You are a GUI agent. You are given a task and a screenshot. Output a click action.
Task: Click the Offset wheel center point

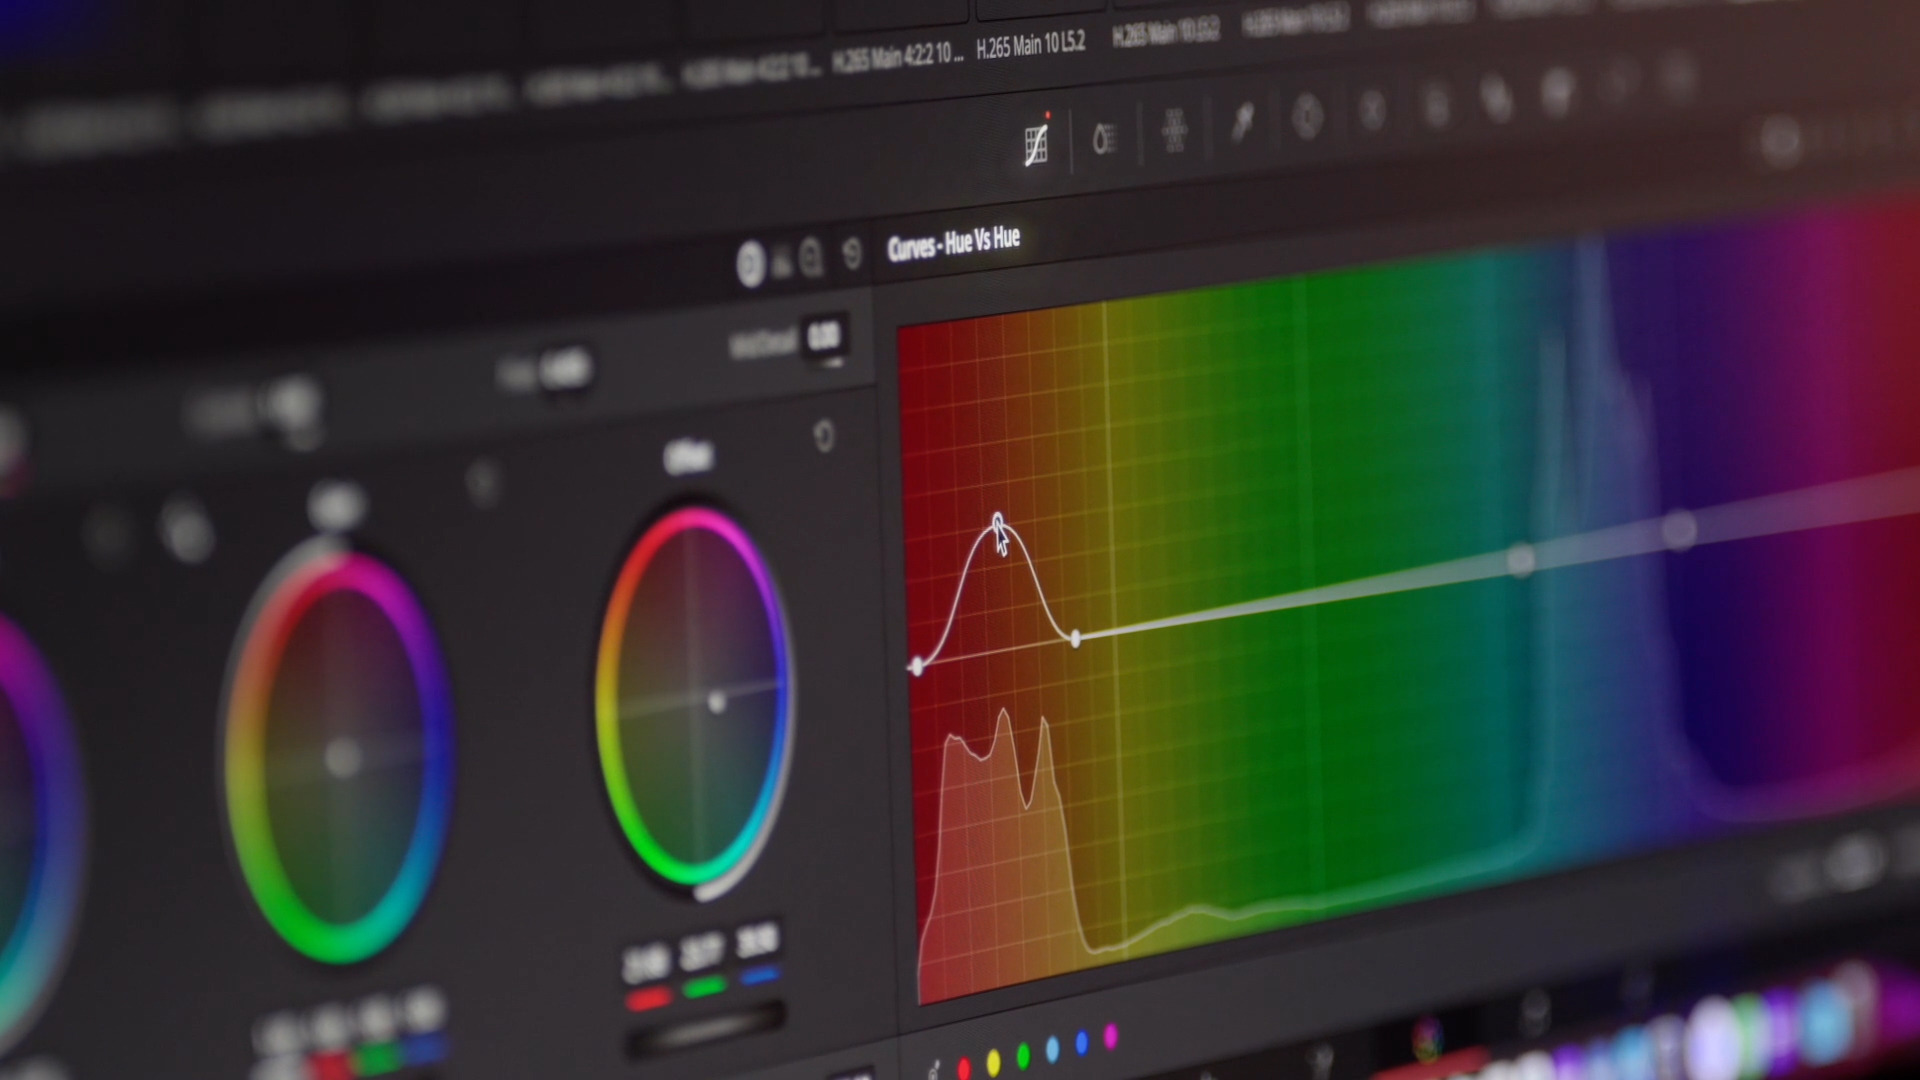pos(716,702)
